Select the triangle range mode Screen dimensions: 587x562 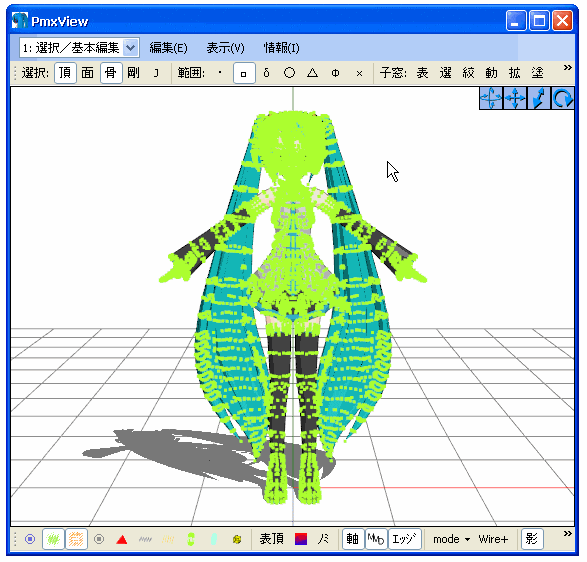[x=313, y=73]
